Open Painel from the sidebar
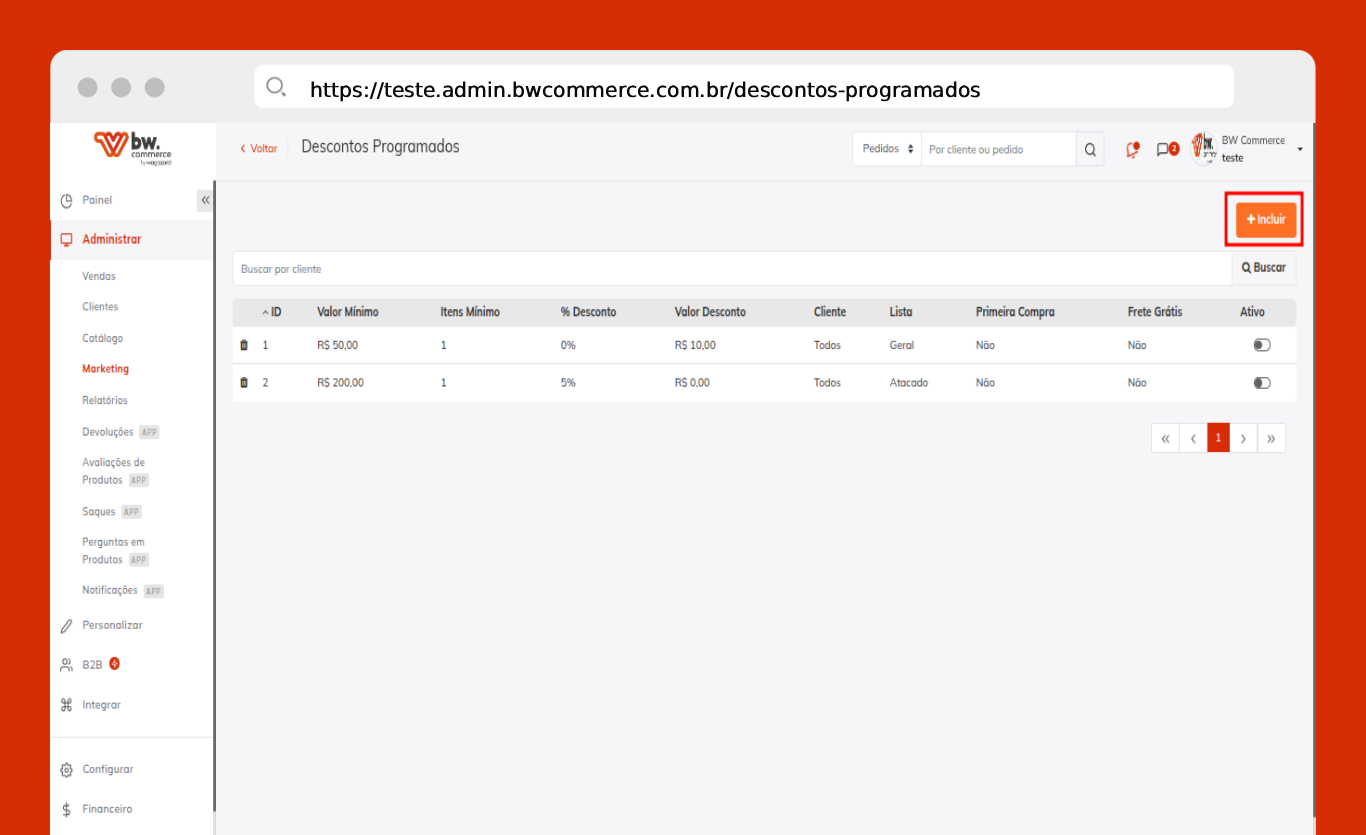 (97, 200)
